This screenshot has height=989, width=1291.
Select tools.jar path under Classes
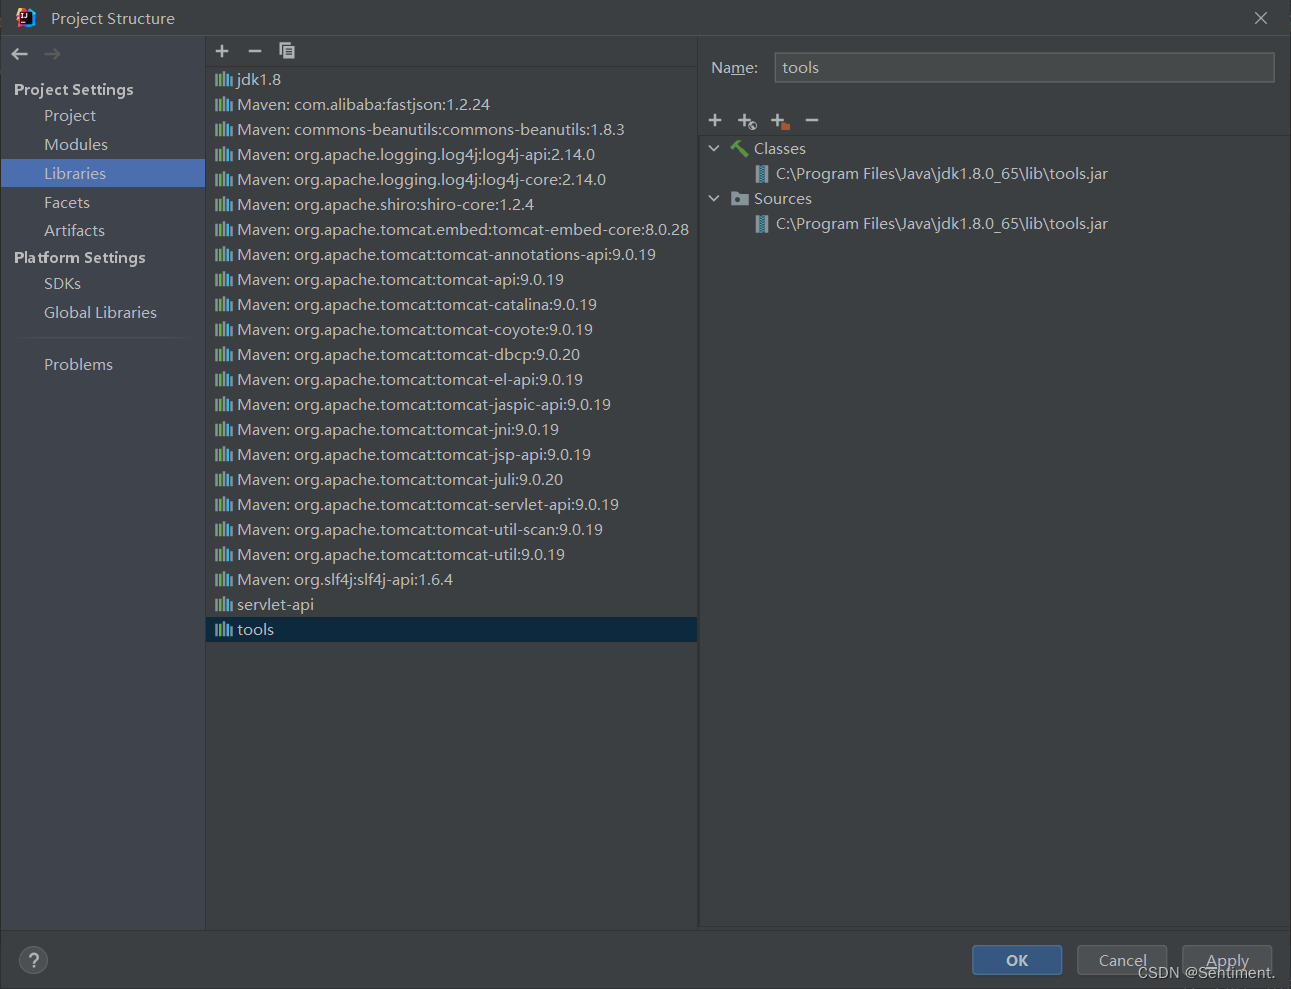pyautogui.click(x=941, y=174)
